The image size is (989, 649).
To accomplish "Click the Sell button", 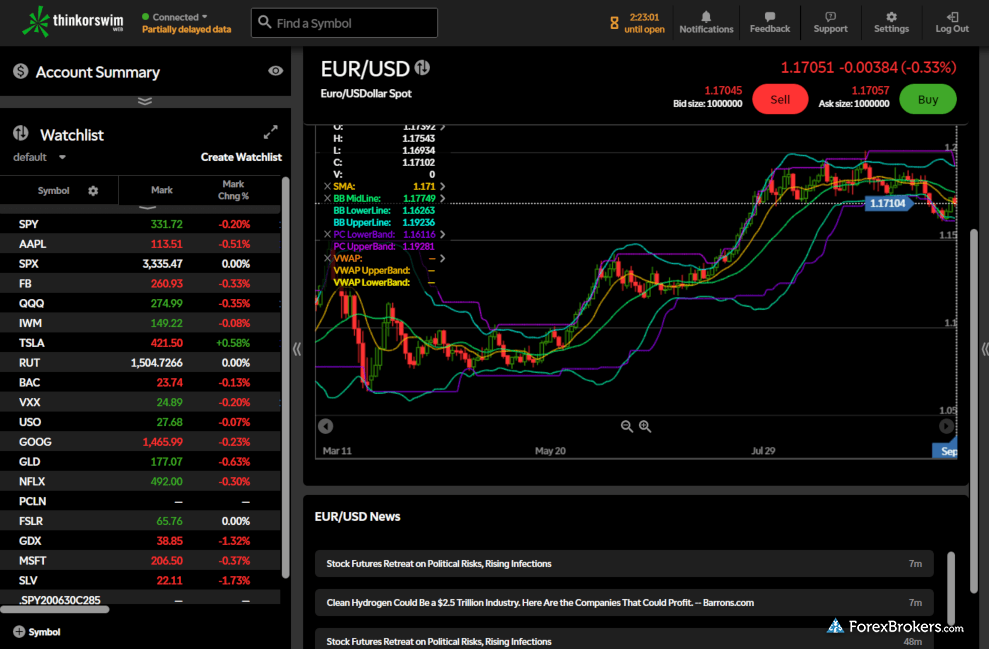I will [x=780, y=99].
